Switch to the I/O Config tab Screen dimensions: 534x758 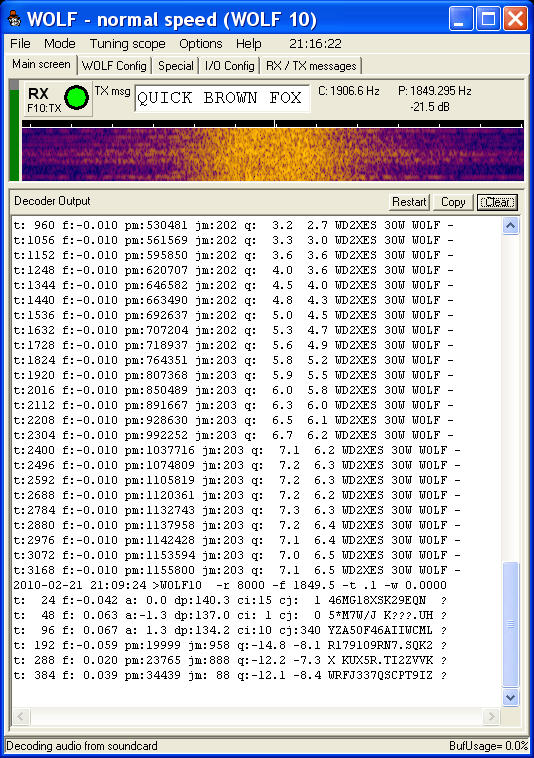tap(230, 66)
